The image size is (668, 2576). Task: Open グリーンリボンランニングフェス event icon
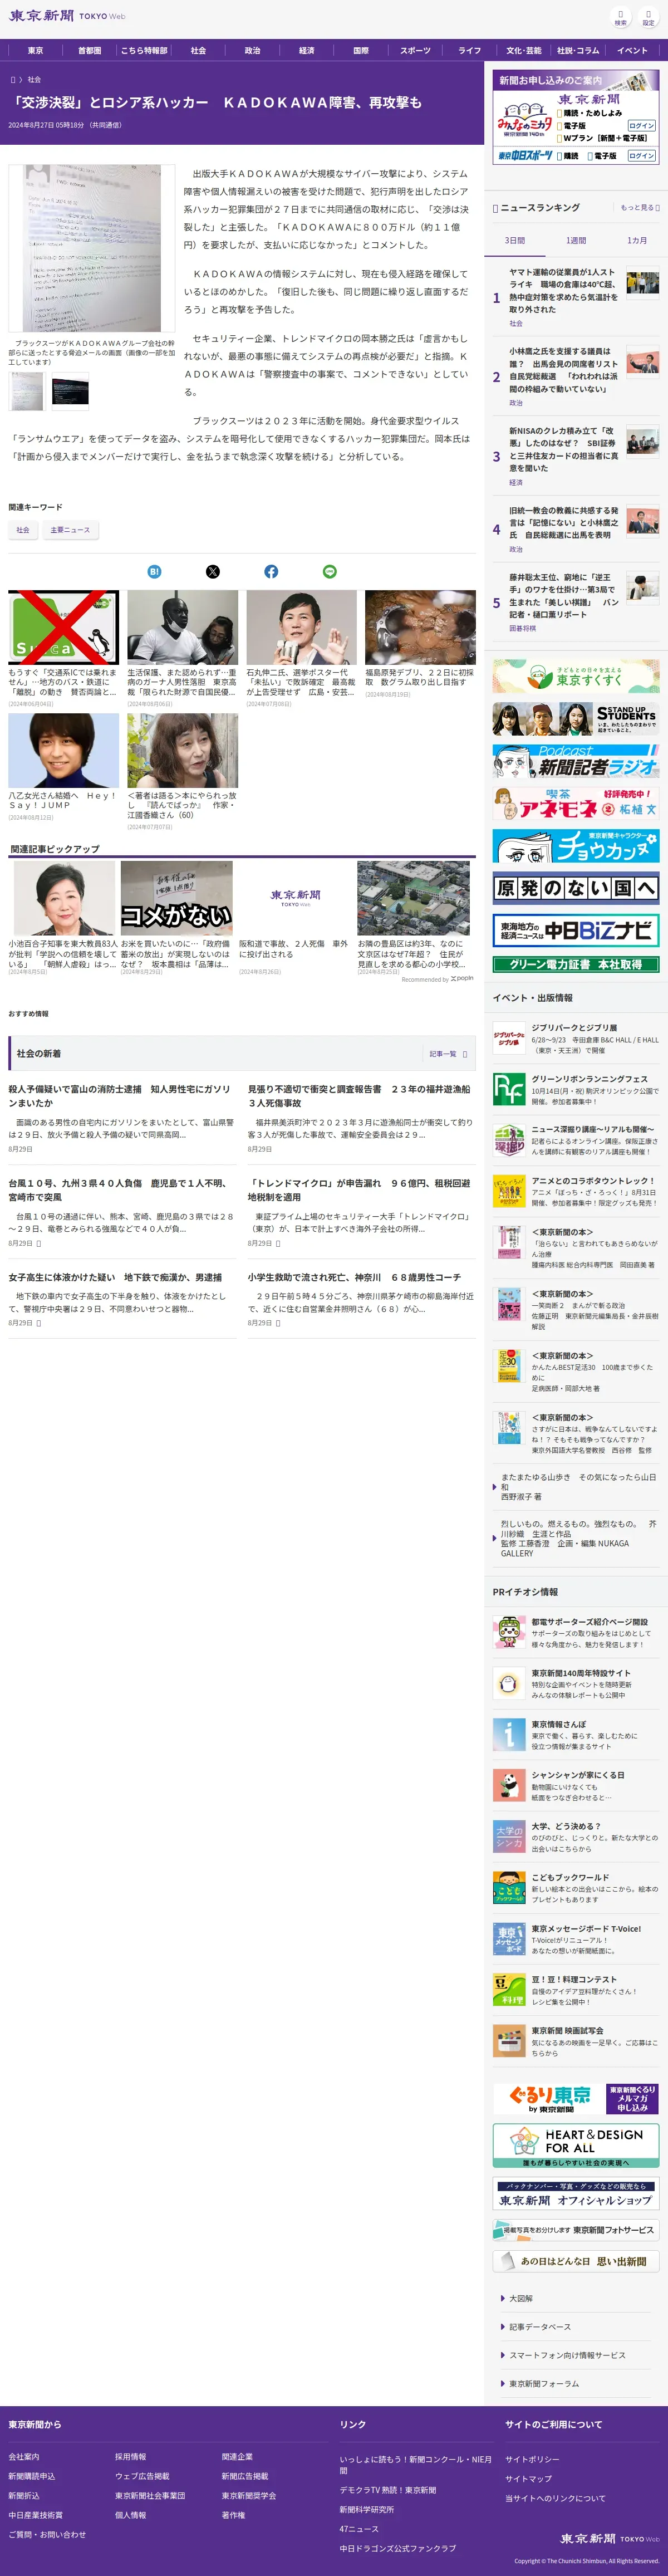[509, 1089]
